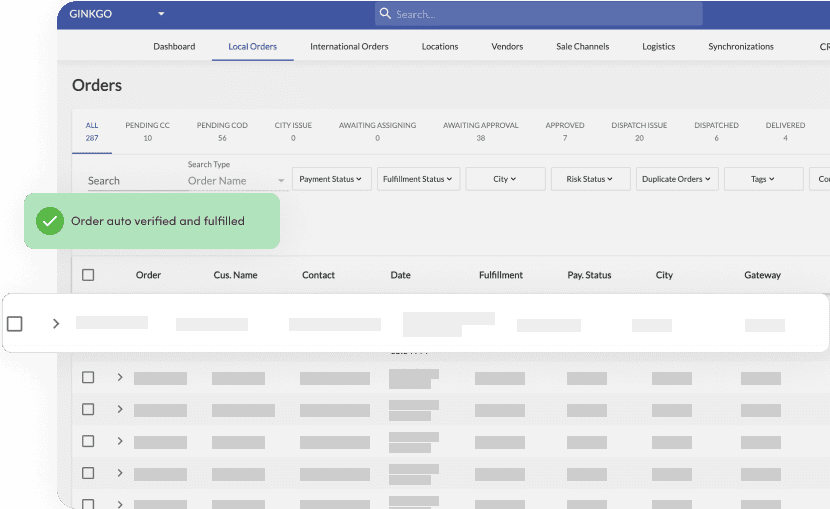Screen dimensions: 830x509
Task: Select the Pending COD status tab
Action: tap(222, 131)
